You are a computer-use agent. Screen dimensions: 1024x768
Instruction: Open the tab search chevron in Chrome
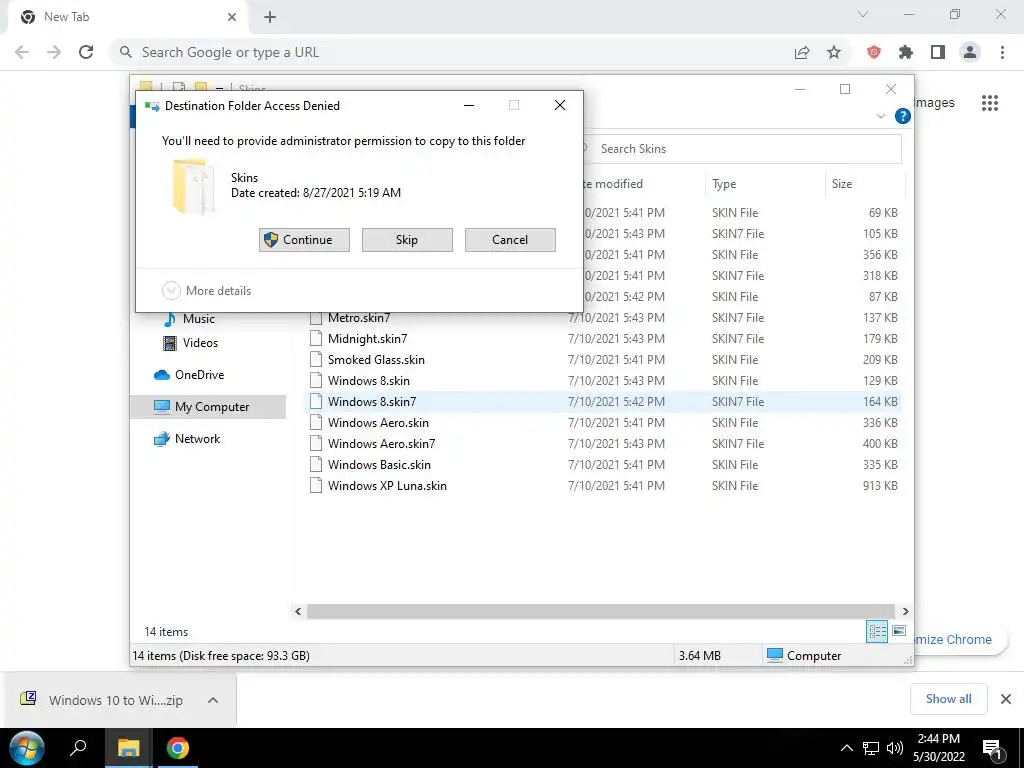coord(863,14)
